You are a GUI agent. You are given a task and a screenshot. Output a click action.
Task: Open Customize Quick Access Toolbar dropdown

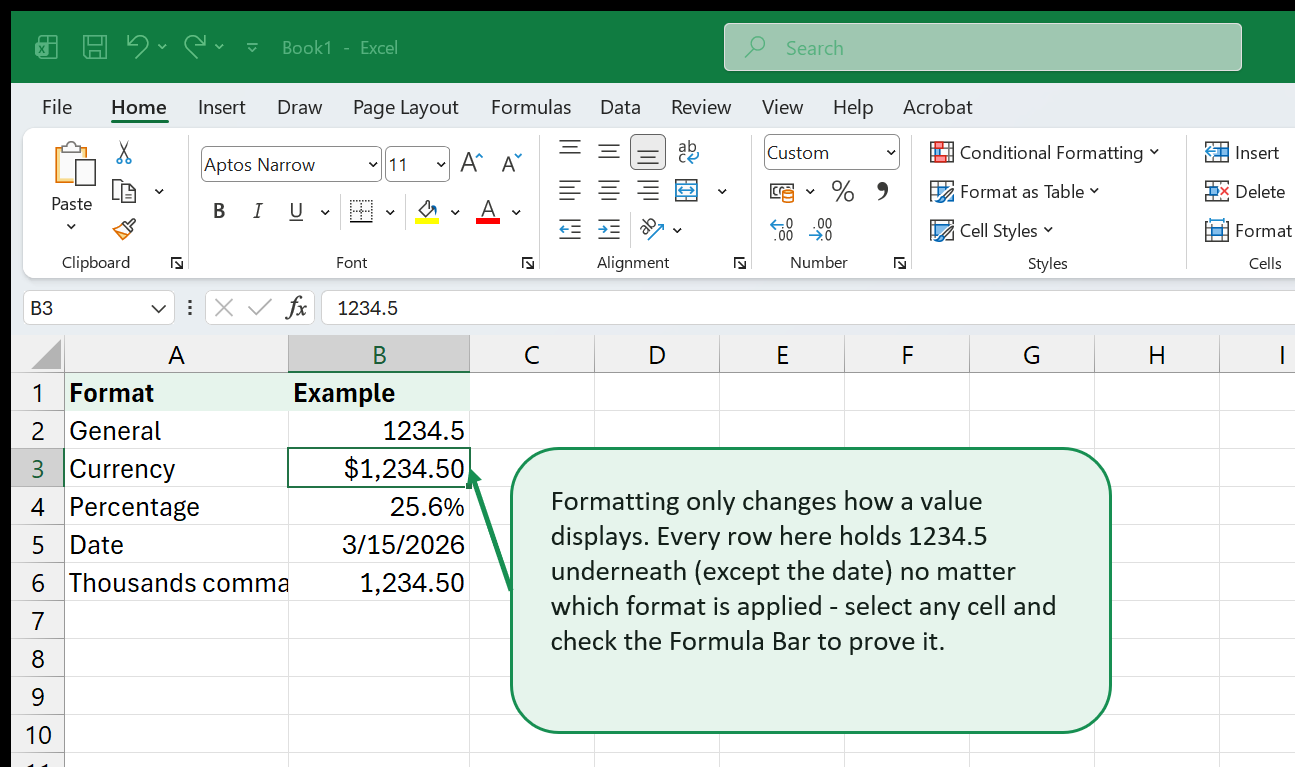pos(252,47)
